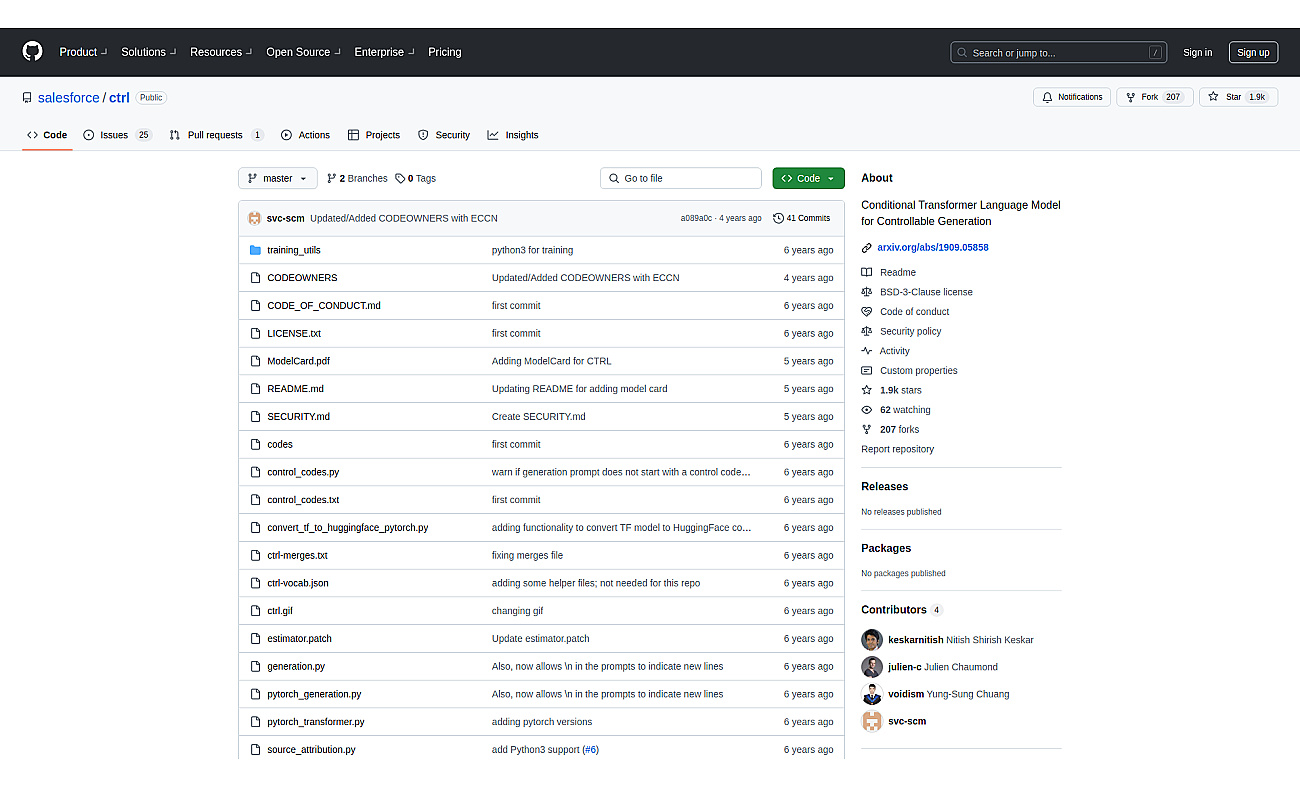Image resolution: width=1300 pixels, height=788 pixels.
Task: Open the Projects tab
Action: 374,135
